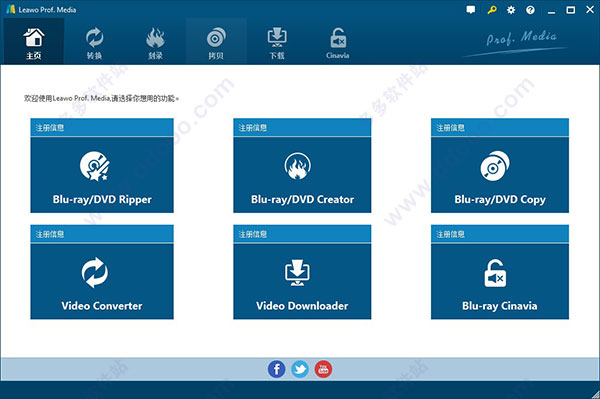Open settings via the gear icon
600x399 pixels.
tap(511, 10)
